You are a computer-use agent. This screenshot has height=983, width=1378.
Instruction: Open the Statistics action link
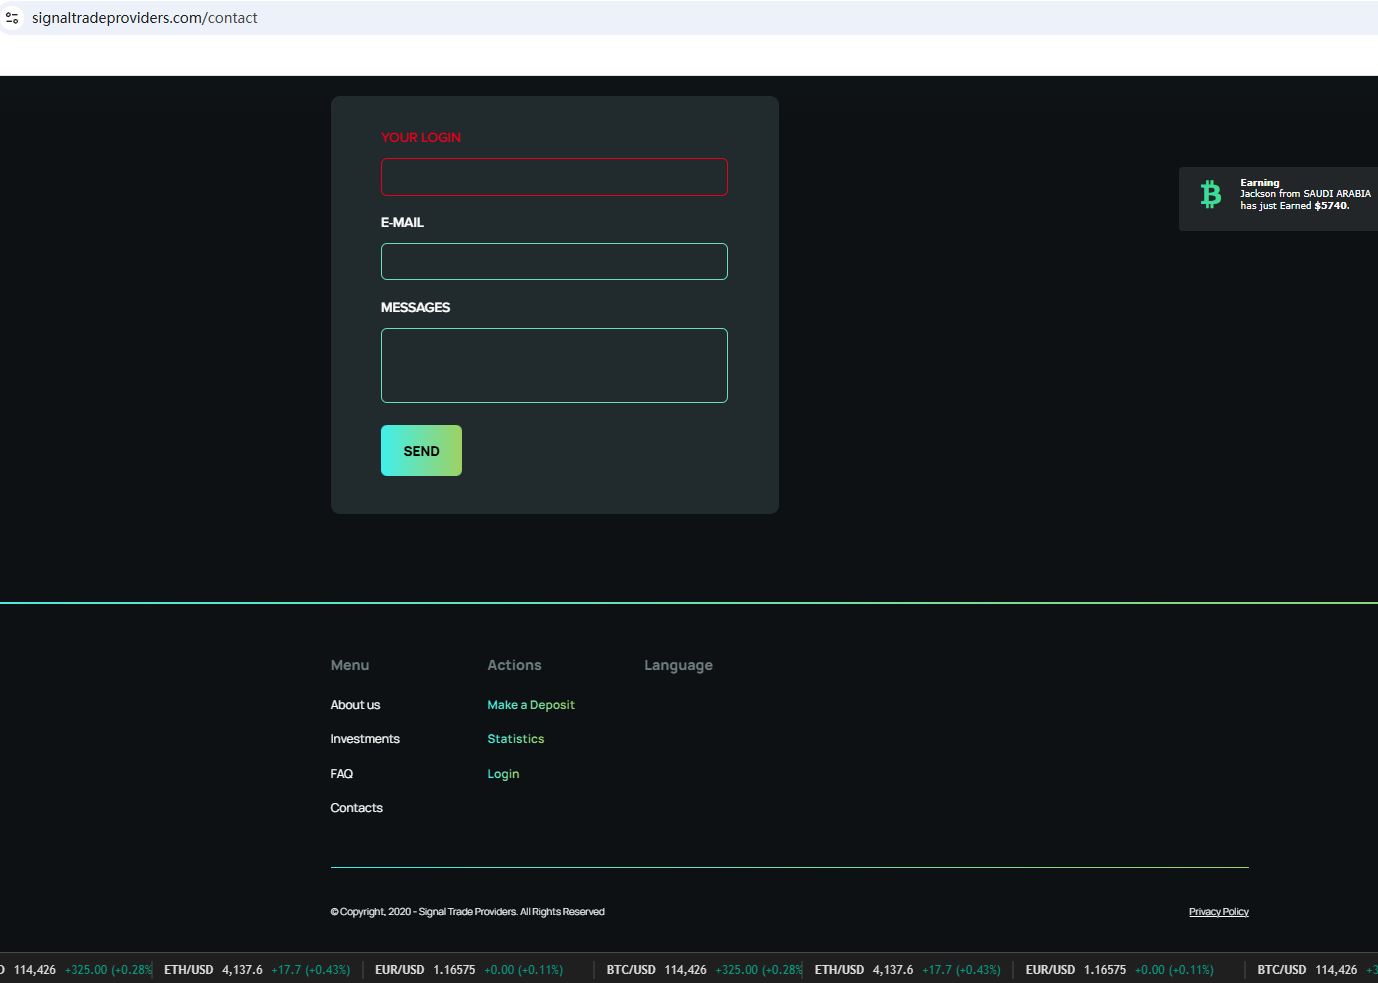tap(516, 739)
